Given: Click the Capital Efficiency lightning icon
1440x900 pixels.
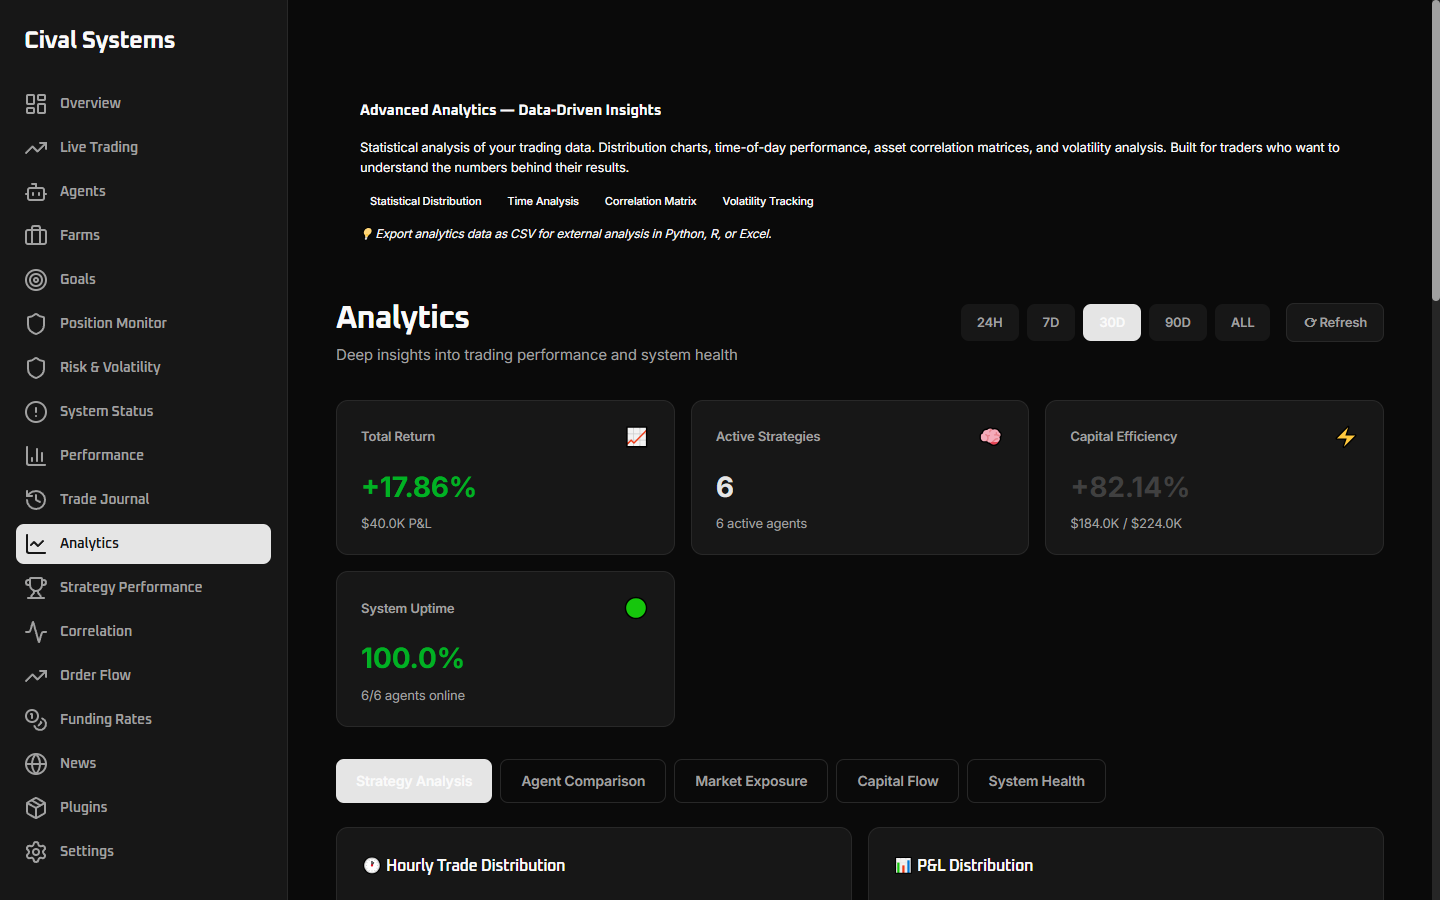Looking at the screenshot, I should [x=1346, y=437].
